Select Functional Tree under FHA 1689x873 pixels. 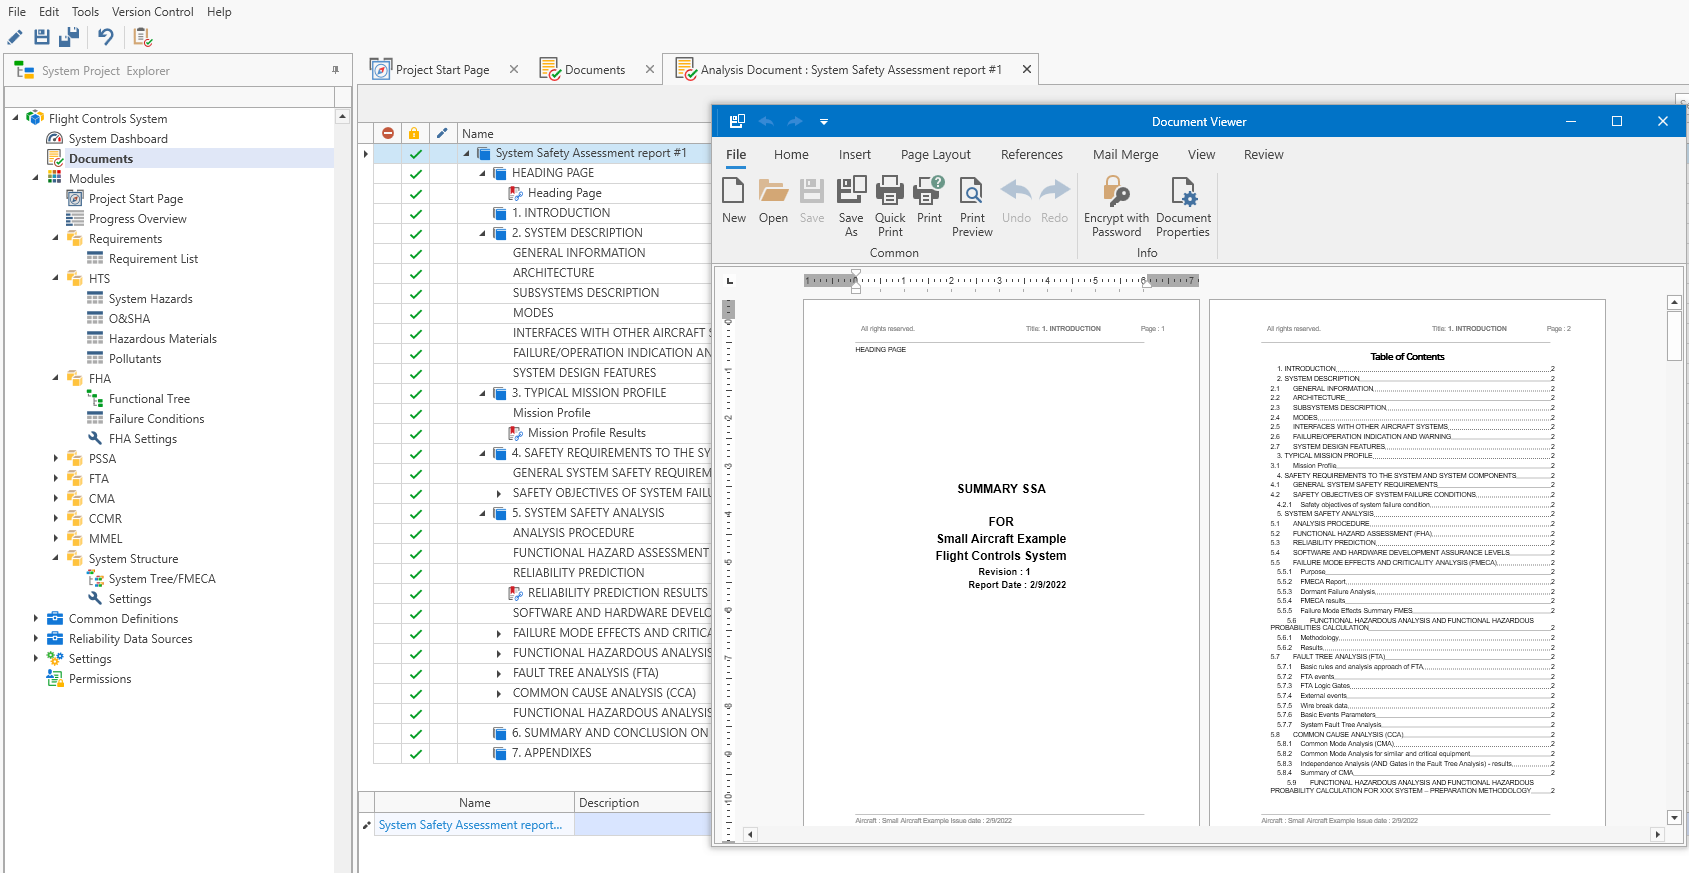149,399
